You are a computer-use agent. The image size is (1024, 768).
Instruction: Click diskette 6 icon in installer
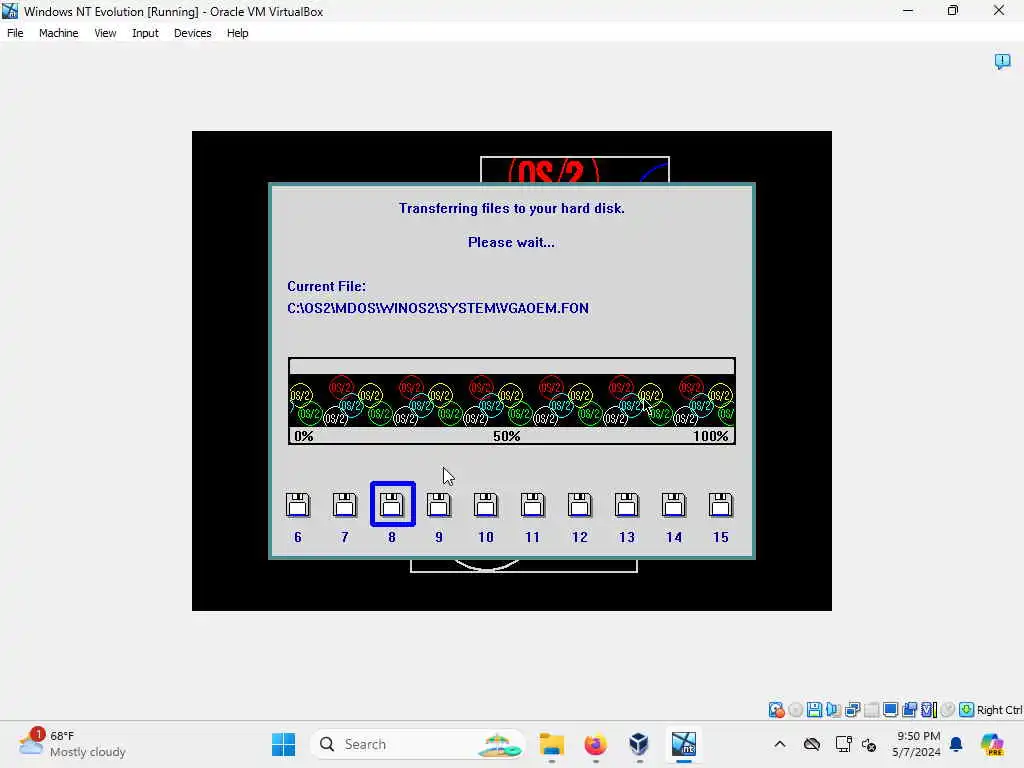tap(298, 505)
